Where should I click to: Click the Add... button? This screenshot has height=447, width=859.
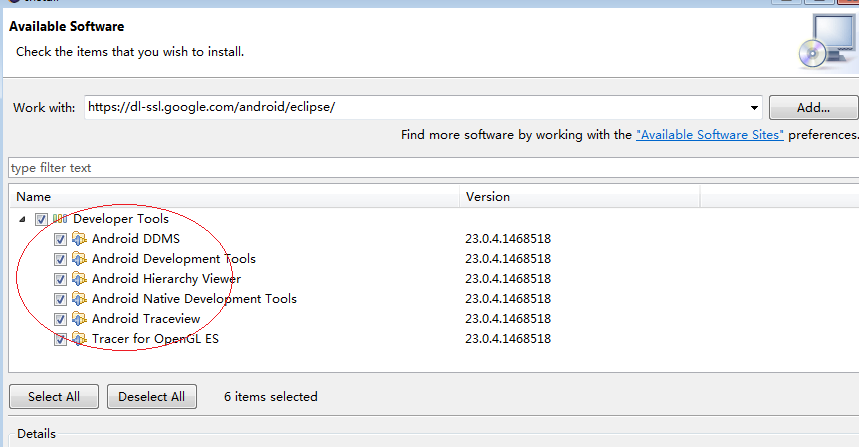click(x=813, y=107)
